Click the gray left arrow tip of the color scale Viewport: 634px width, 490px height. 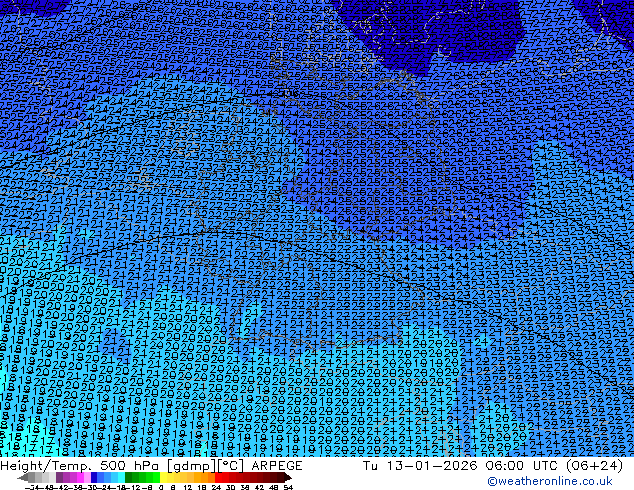pos(23,478)
